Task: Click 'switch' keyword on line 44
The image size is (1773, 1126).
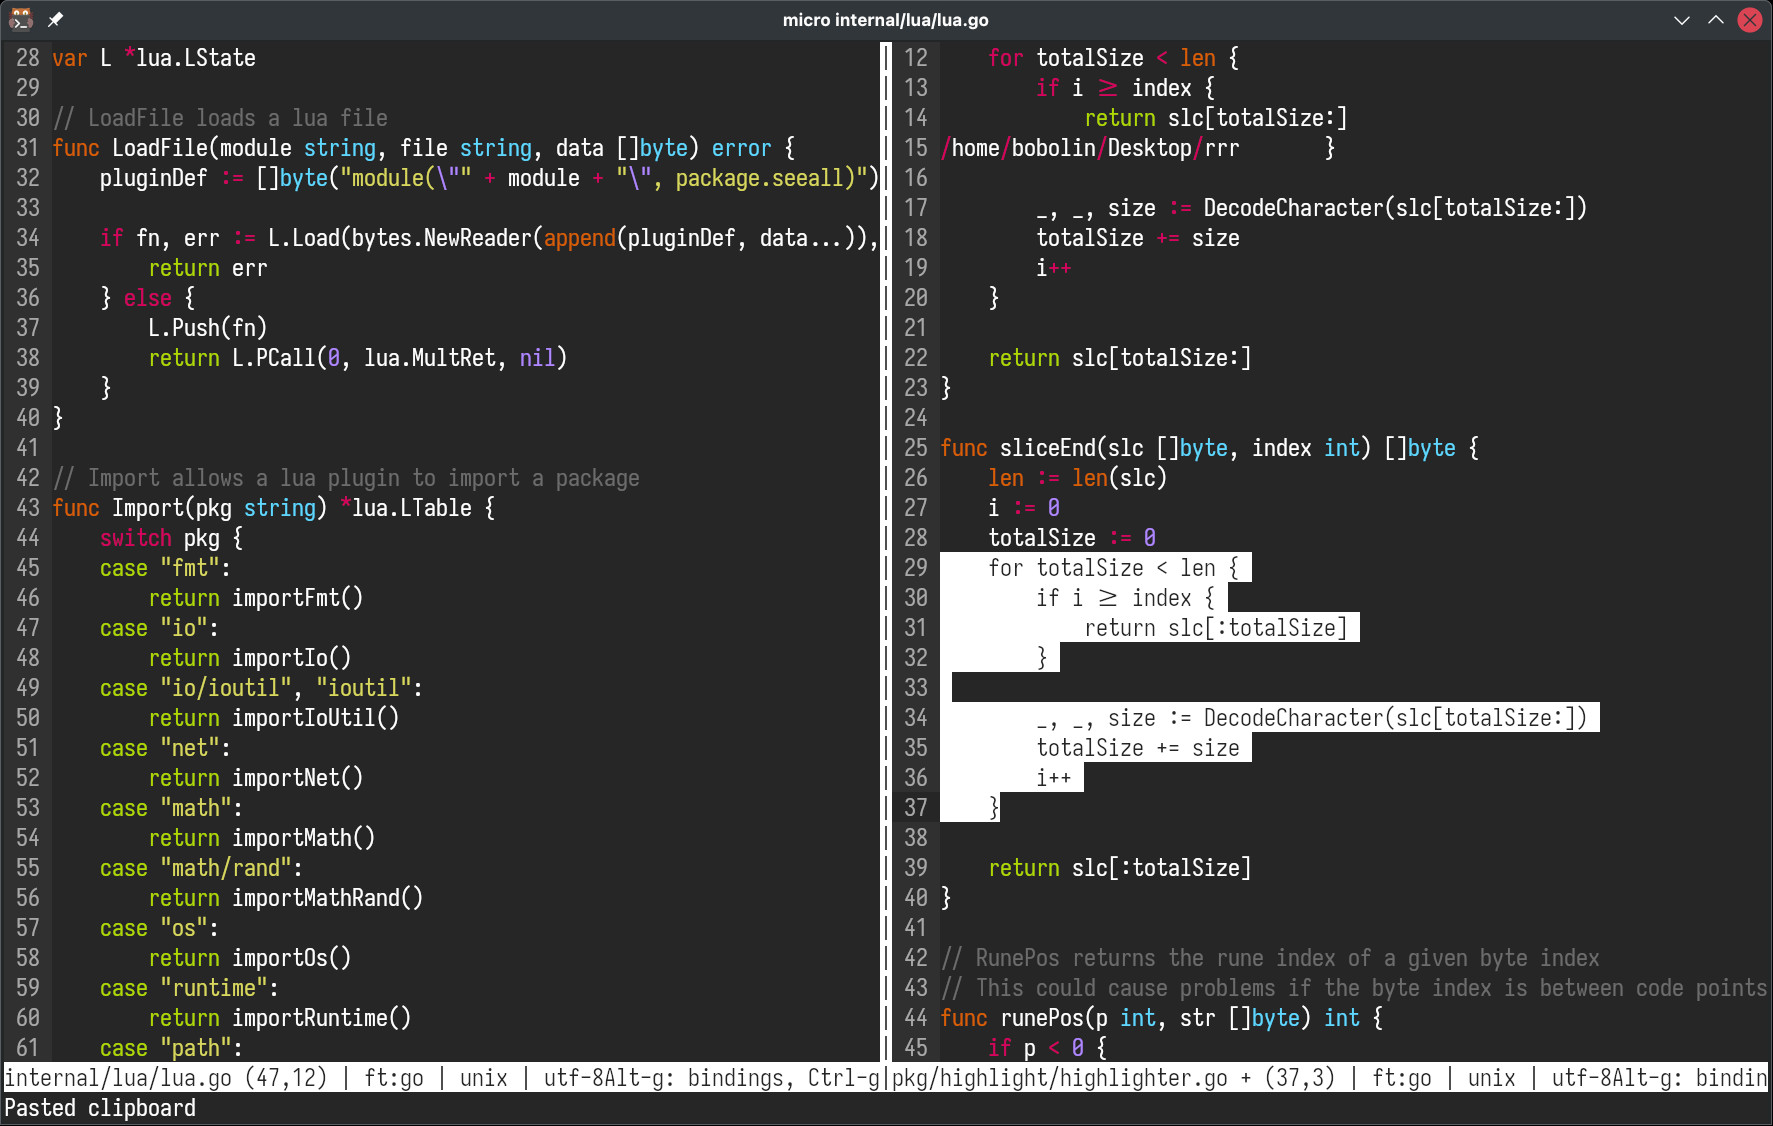Action: tap(136, 538)
